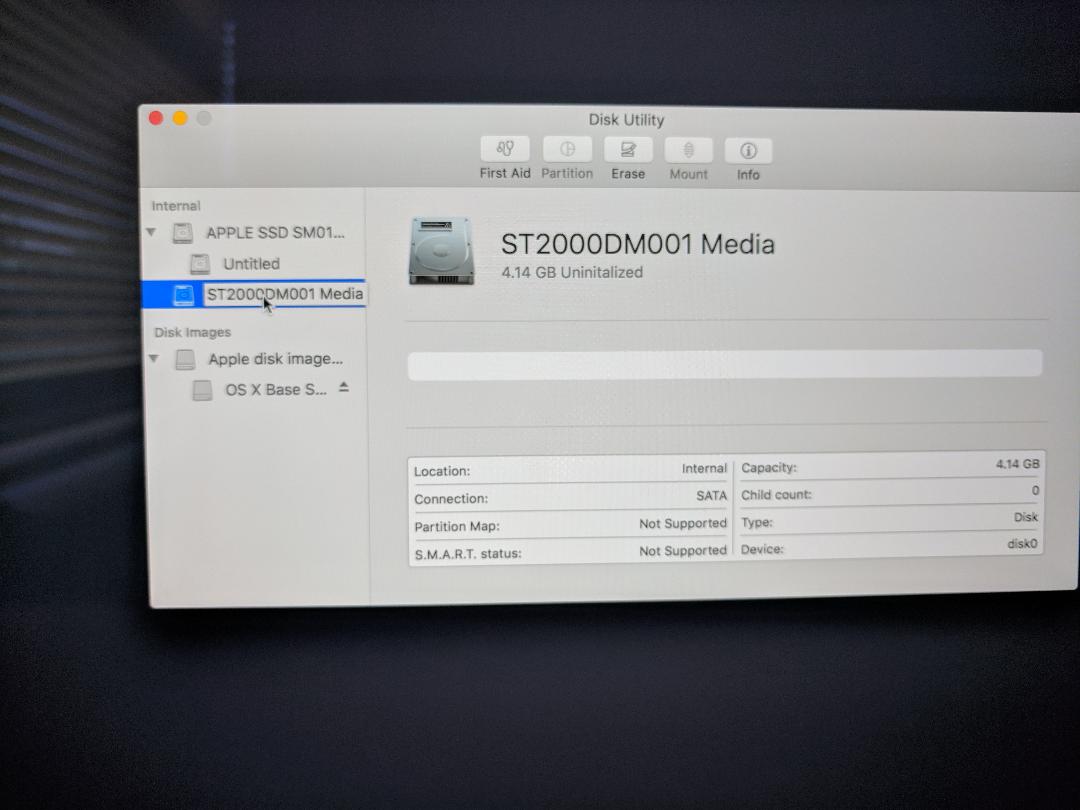Screen dimensions: 1080x810
Task: Select the Untitled volume row
Action: click(253, 264)
